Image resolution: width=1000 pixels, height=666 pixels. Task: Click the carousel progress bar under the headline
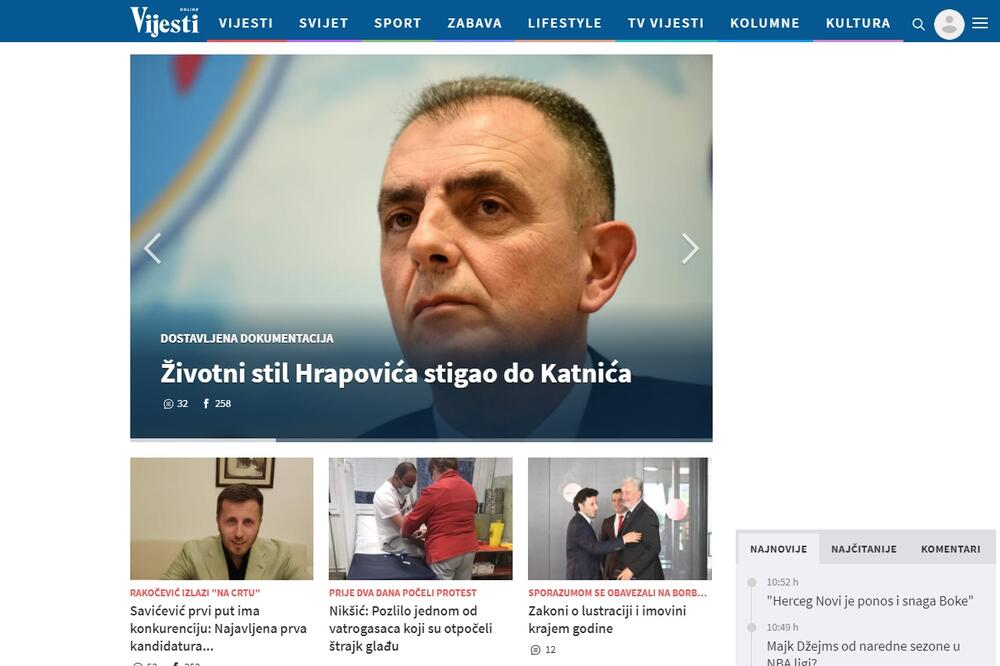421,439
